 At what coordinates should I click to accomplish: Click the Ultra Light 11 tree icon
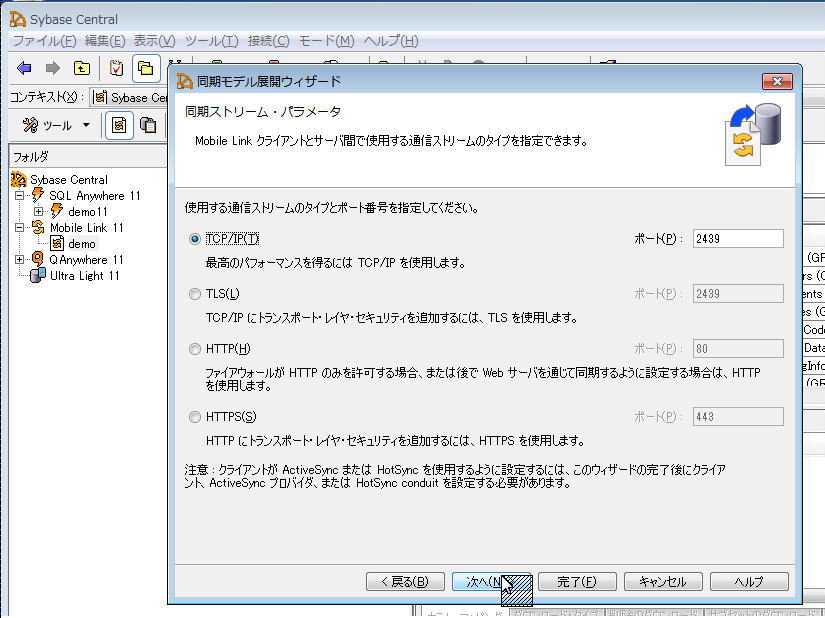point(39,276)
